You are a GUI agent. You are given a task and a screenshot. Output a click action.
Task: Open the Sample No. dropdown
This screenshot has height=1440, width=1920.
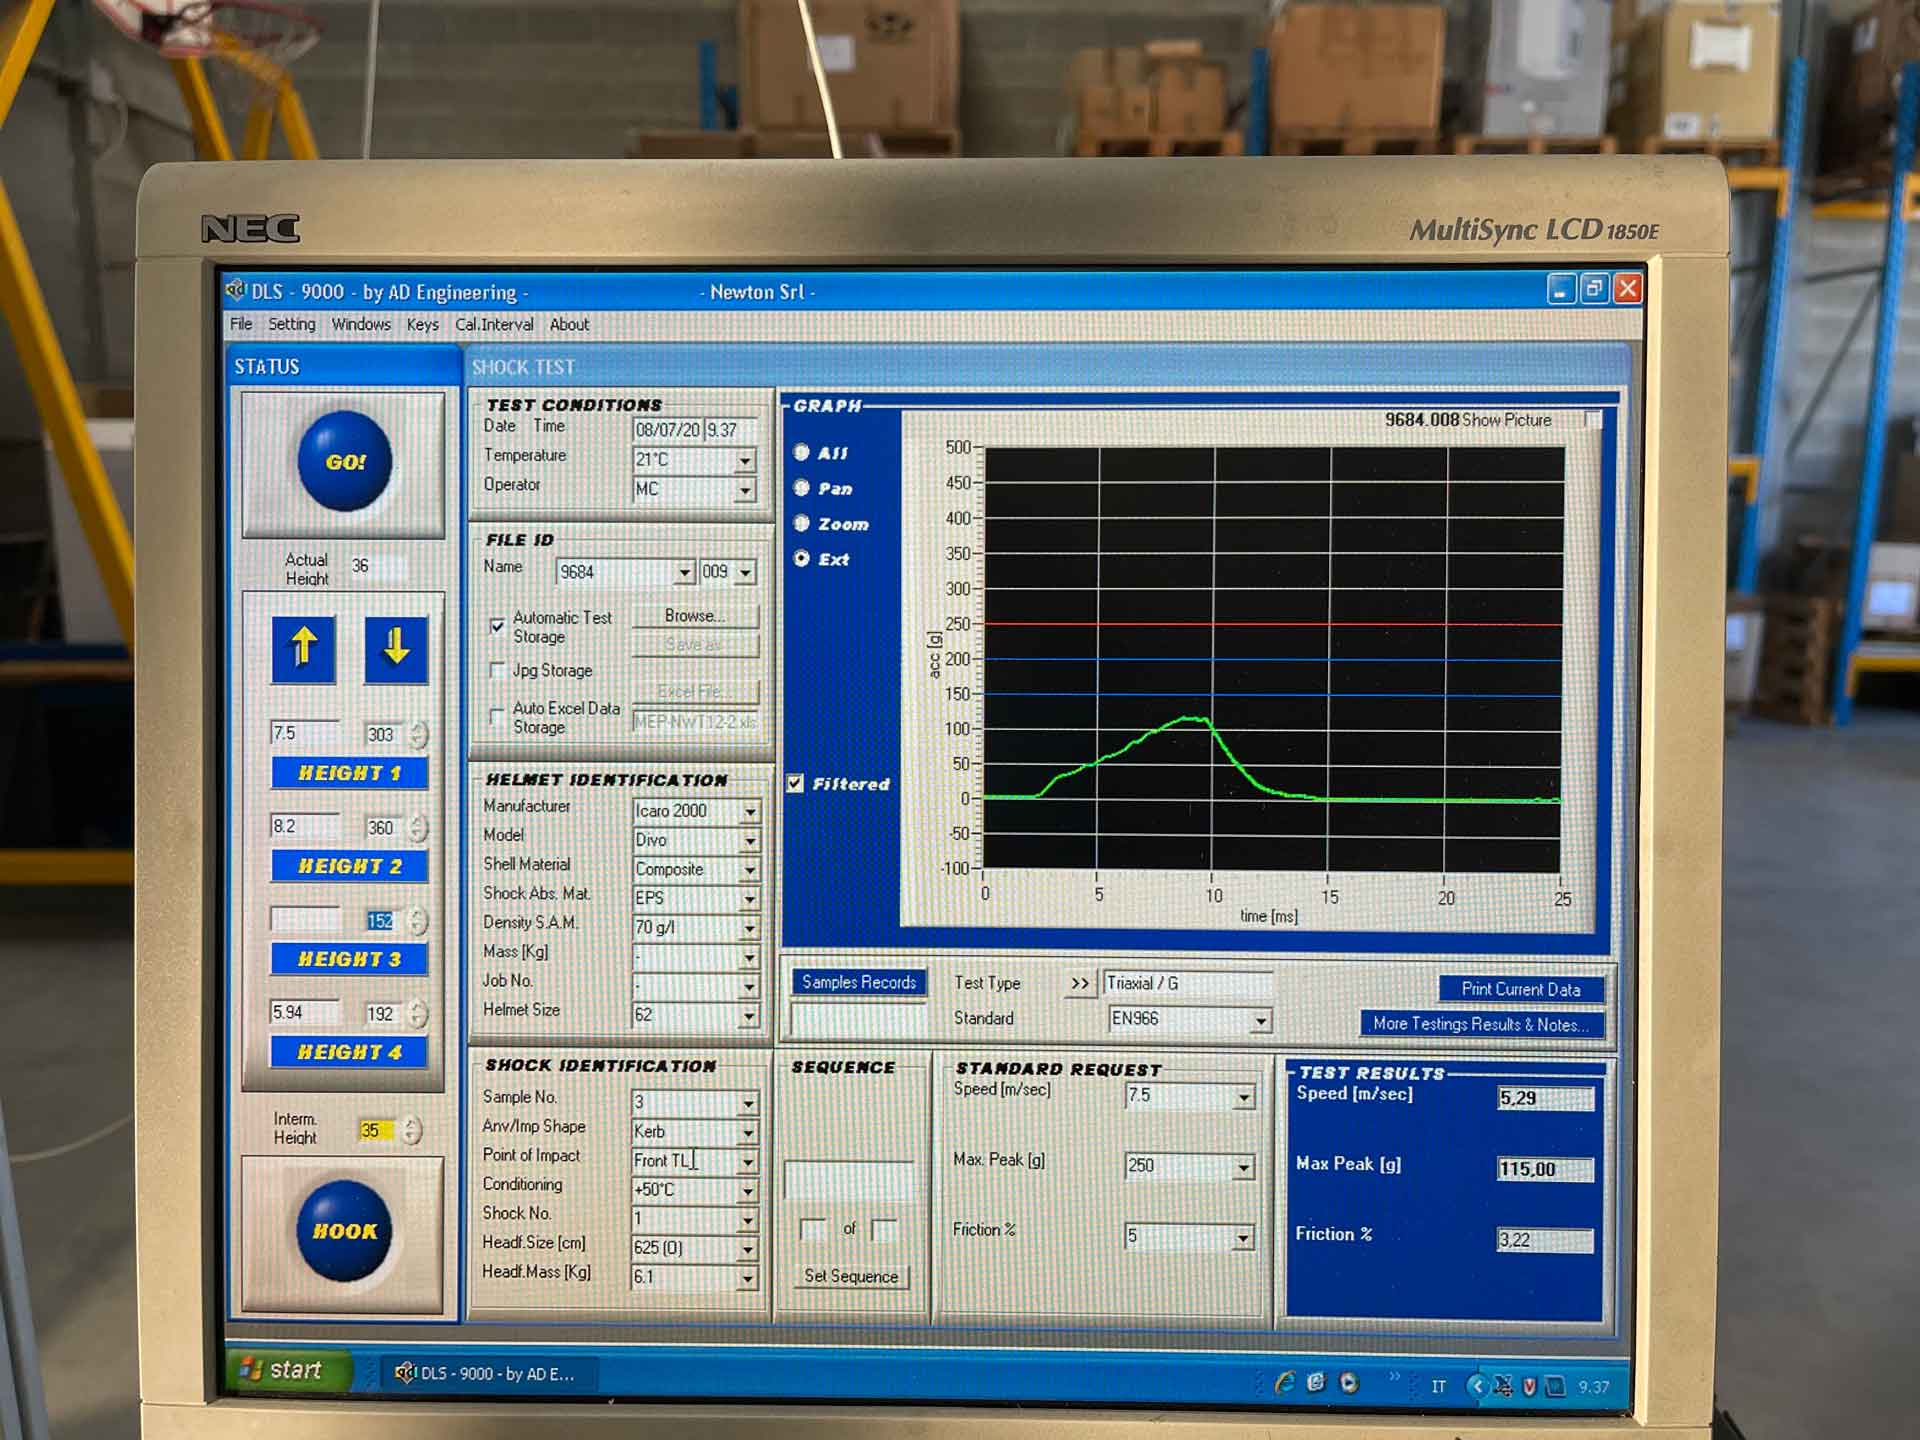pos(748,1103)
